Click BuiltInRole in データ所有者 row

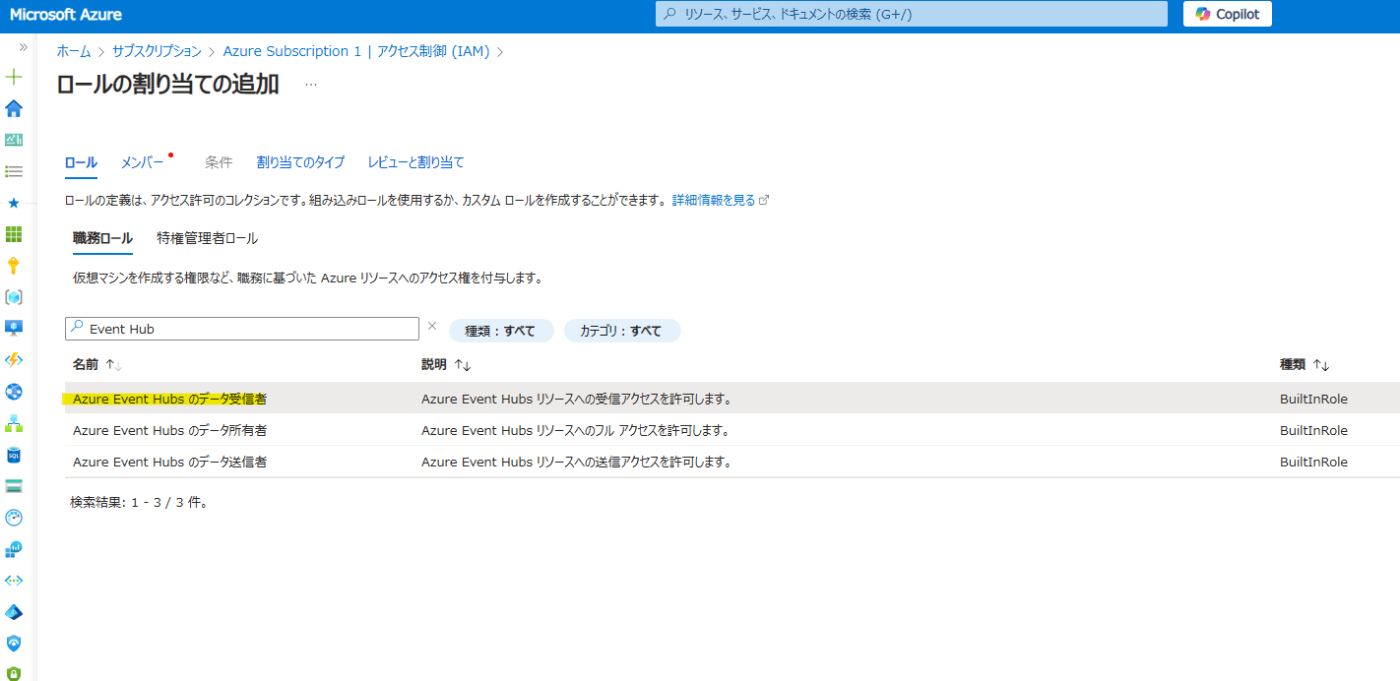pyautogui.click(x=1314, y=431)
